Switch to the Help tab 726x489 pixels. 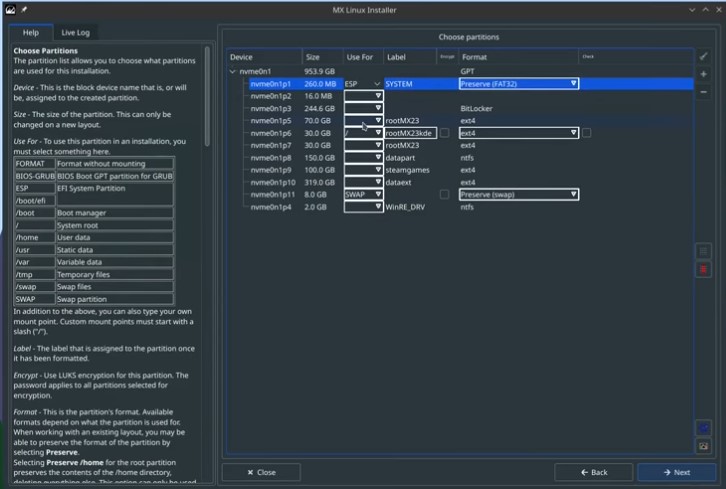(x=31, y=32)
